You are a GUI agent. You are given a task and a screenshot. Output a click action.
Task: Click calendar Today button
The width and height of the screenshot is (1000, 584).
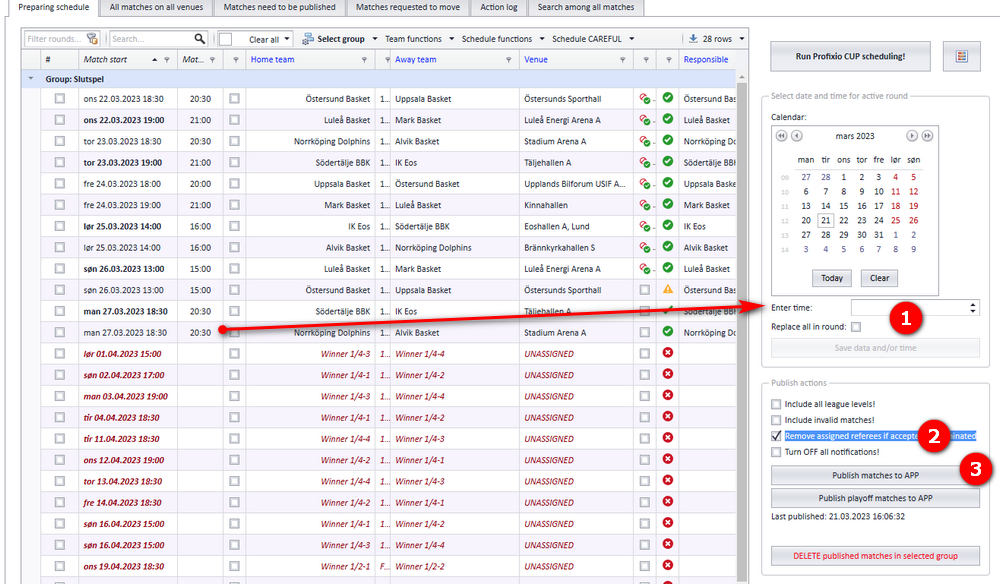[832, 278]
